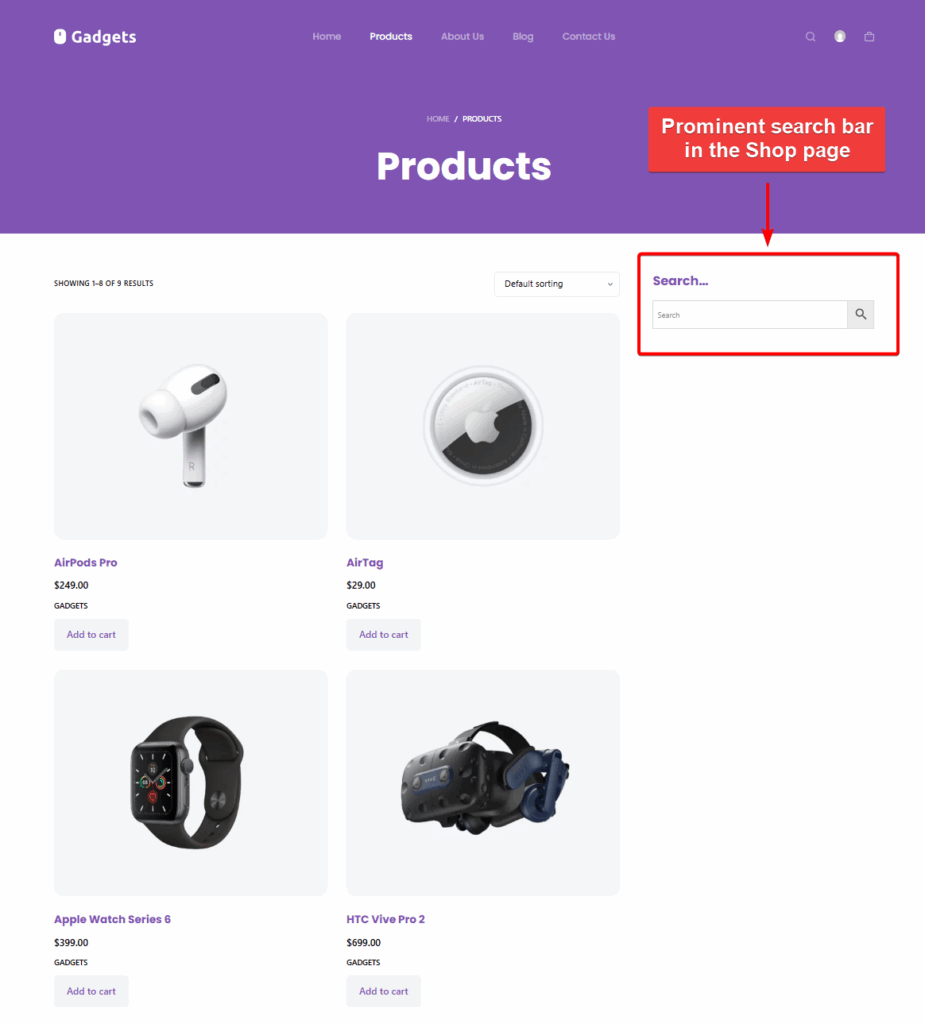
Task: Open the header search icon
Action: click(x=810, y=36)
